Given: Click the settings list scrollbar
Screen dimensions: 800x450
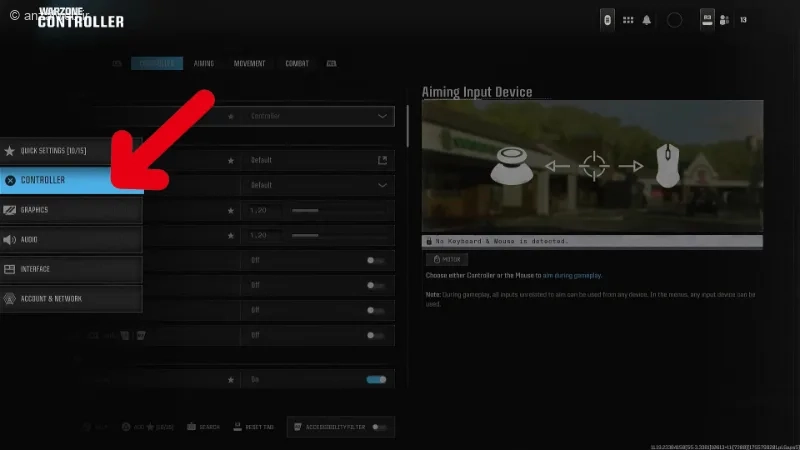Looking at the screenshot, I should (407, 126).
